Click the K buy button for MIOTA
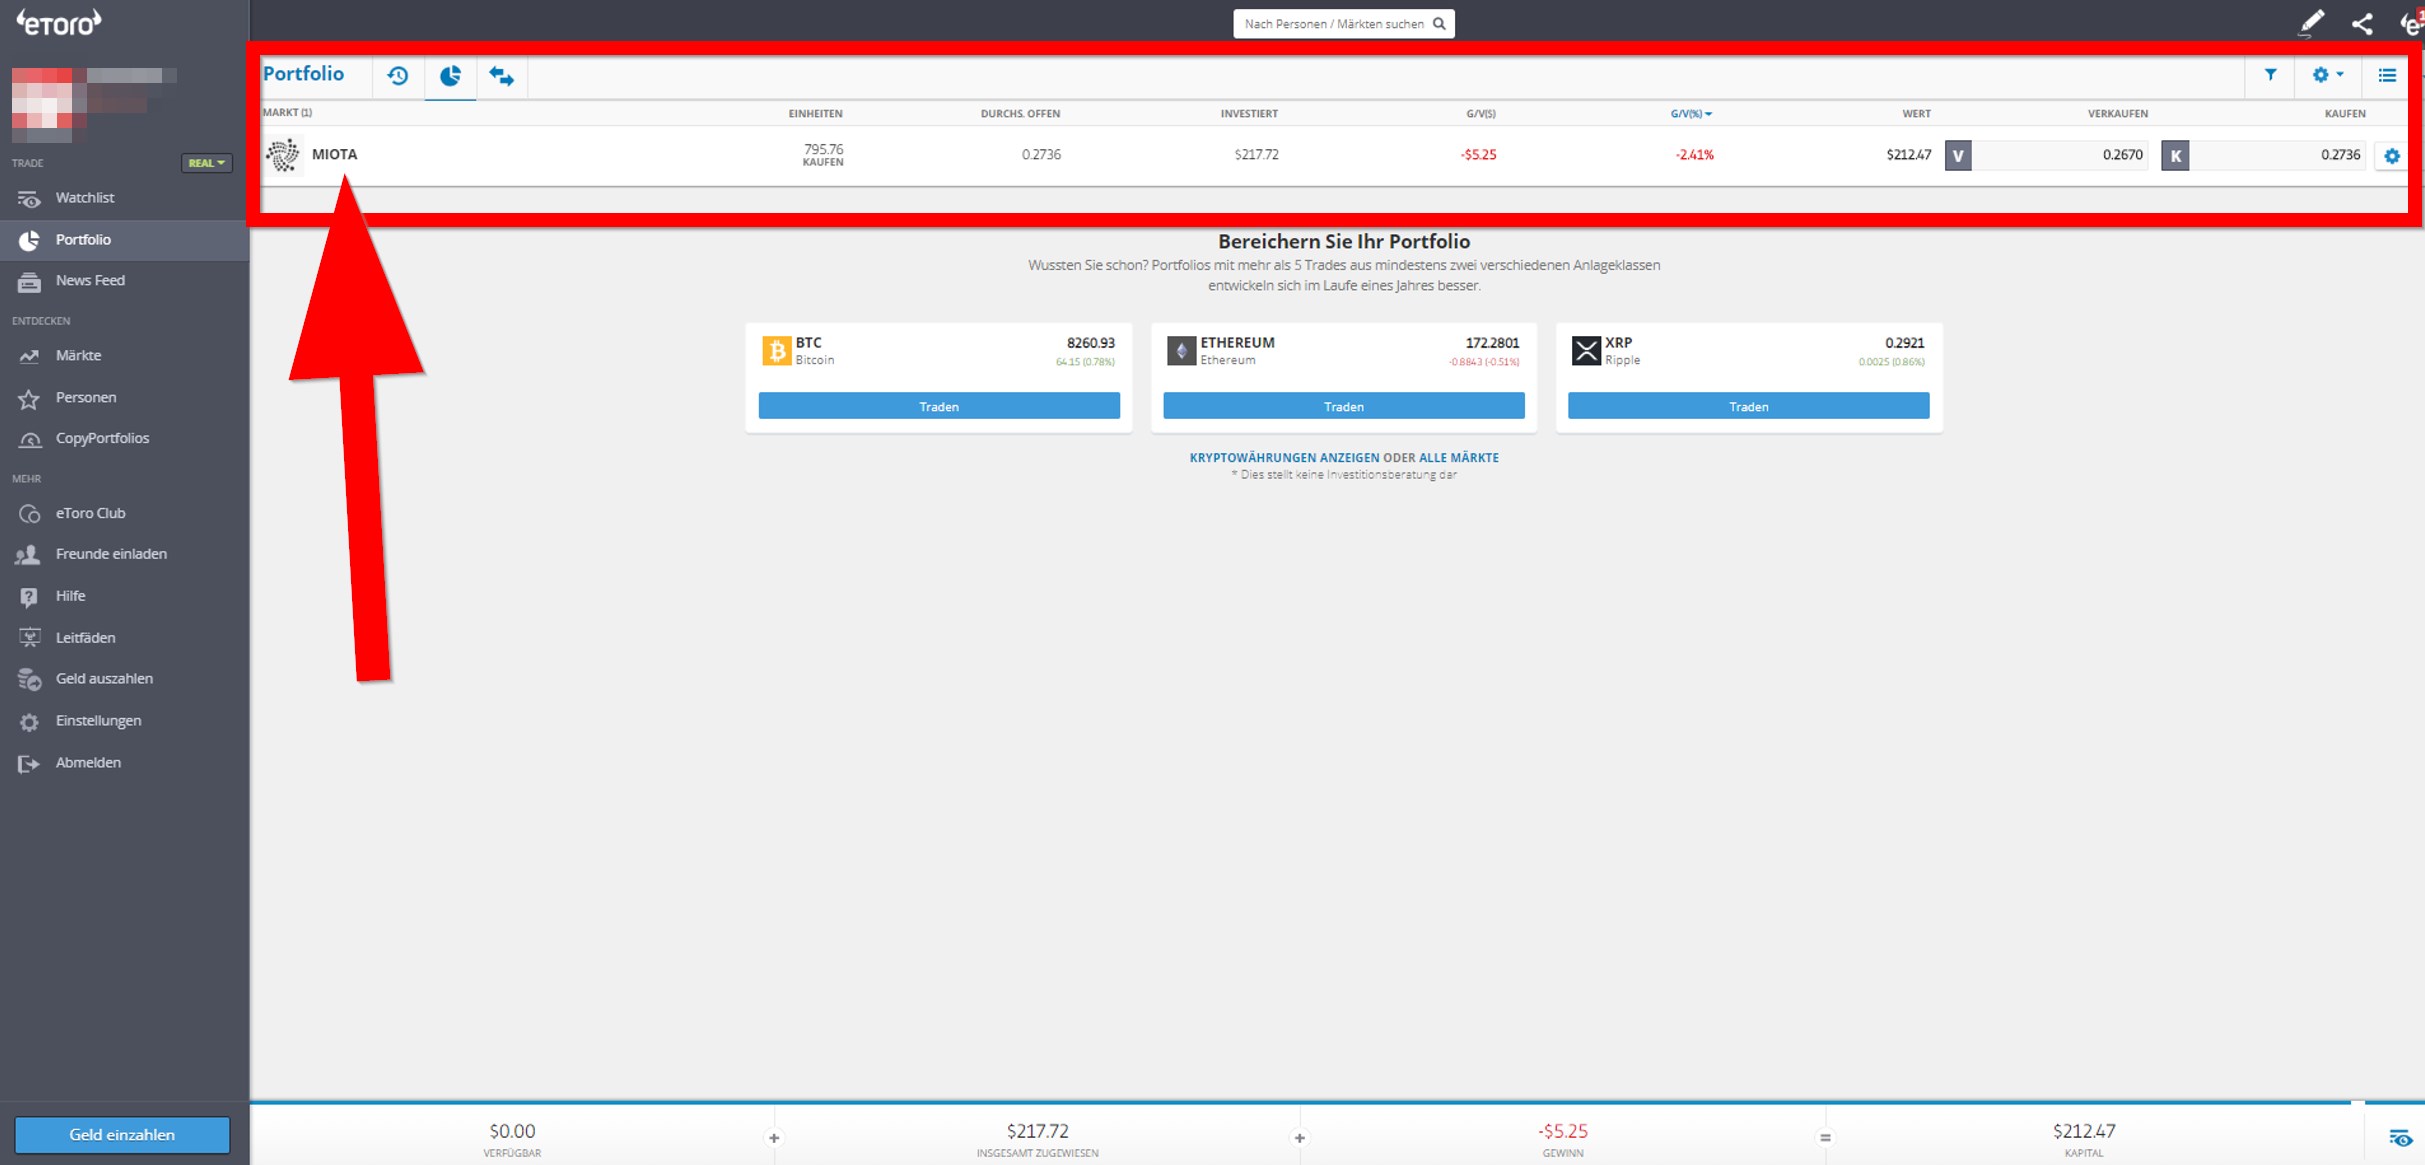This screenshot has width=2425, height=1165. click(2175, 156)
